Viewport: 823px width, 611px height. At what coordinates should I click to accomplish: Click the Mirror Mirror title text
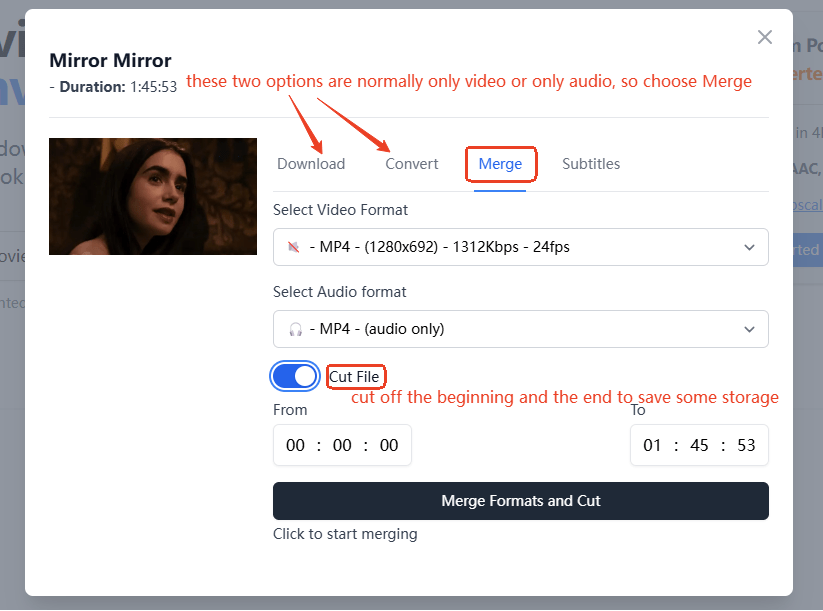[110, 61]
